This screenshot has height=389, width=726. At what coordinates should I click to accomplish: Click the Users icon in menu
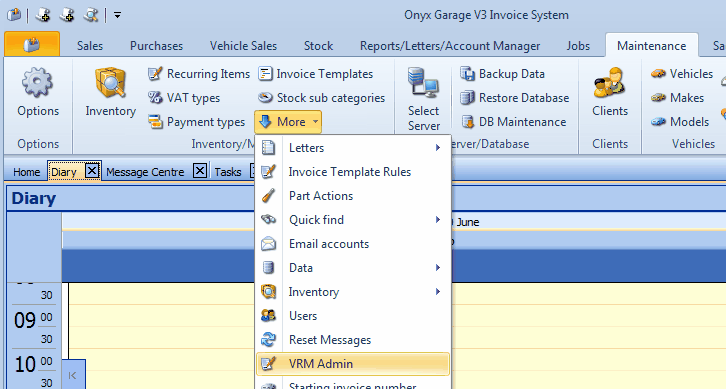269,316
